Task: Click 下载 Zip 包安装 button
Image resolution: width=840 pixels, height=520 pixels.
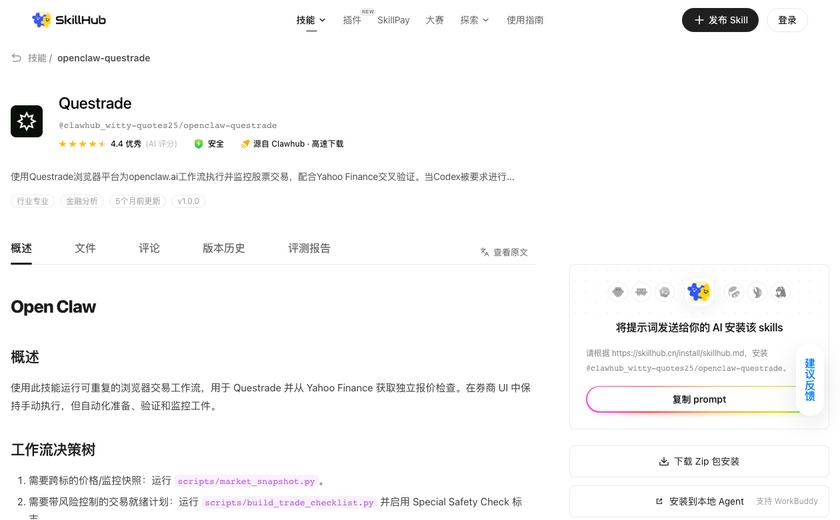Action: point(699,461)
